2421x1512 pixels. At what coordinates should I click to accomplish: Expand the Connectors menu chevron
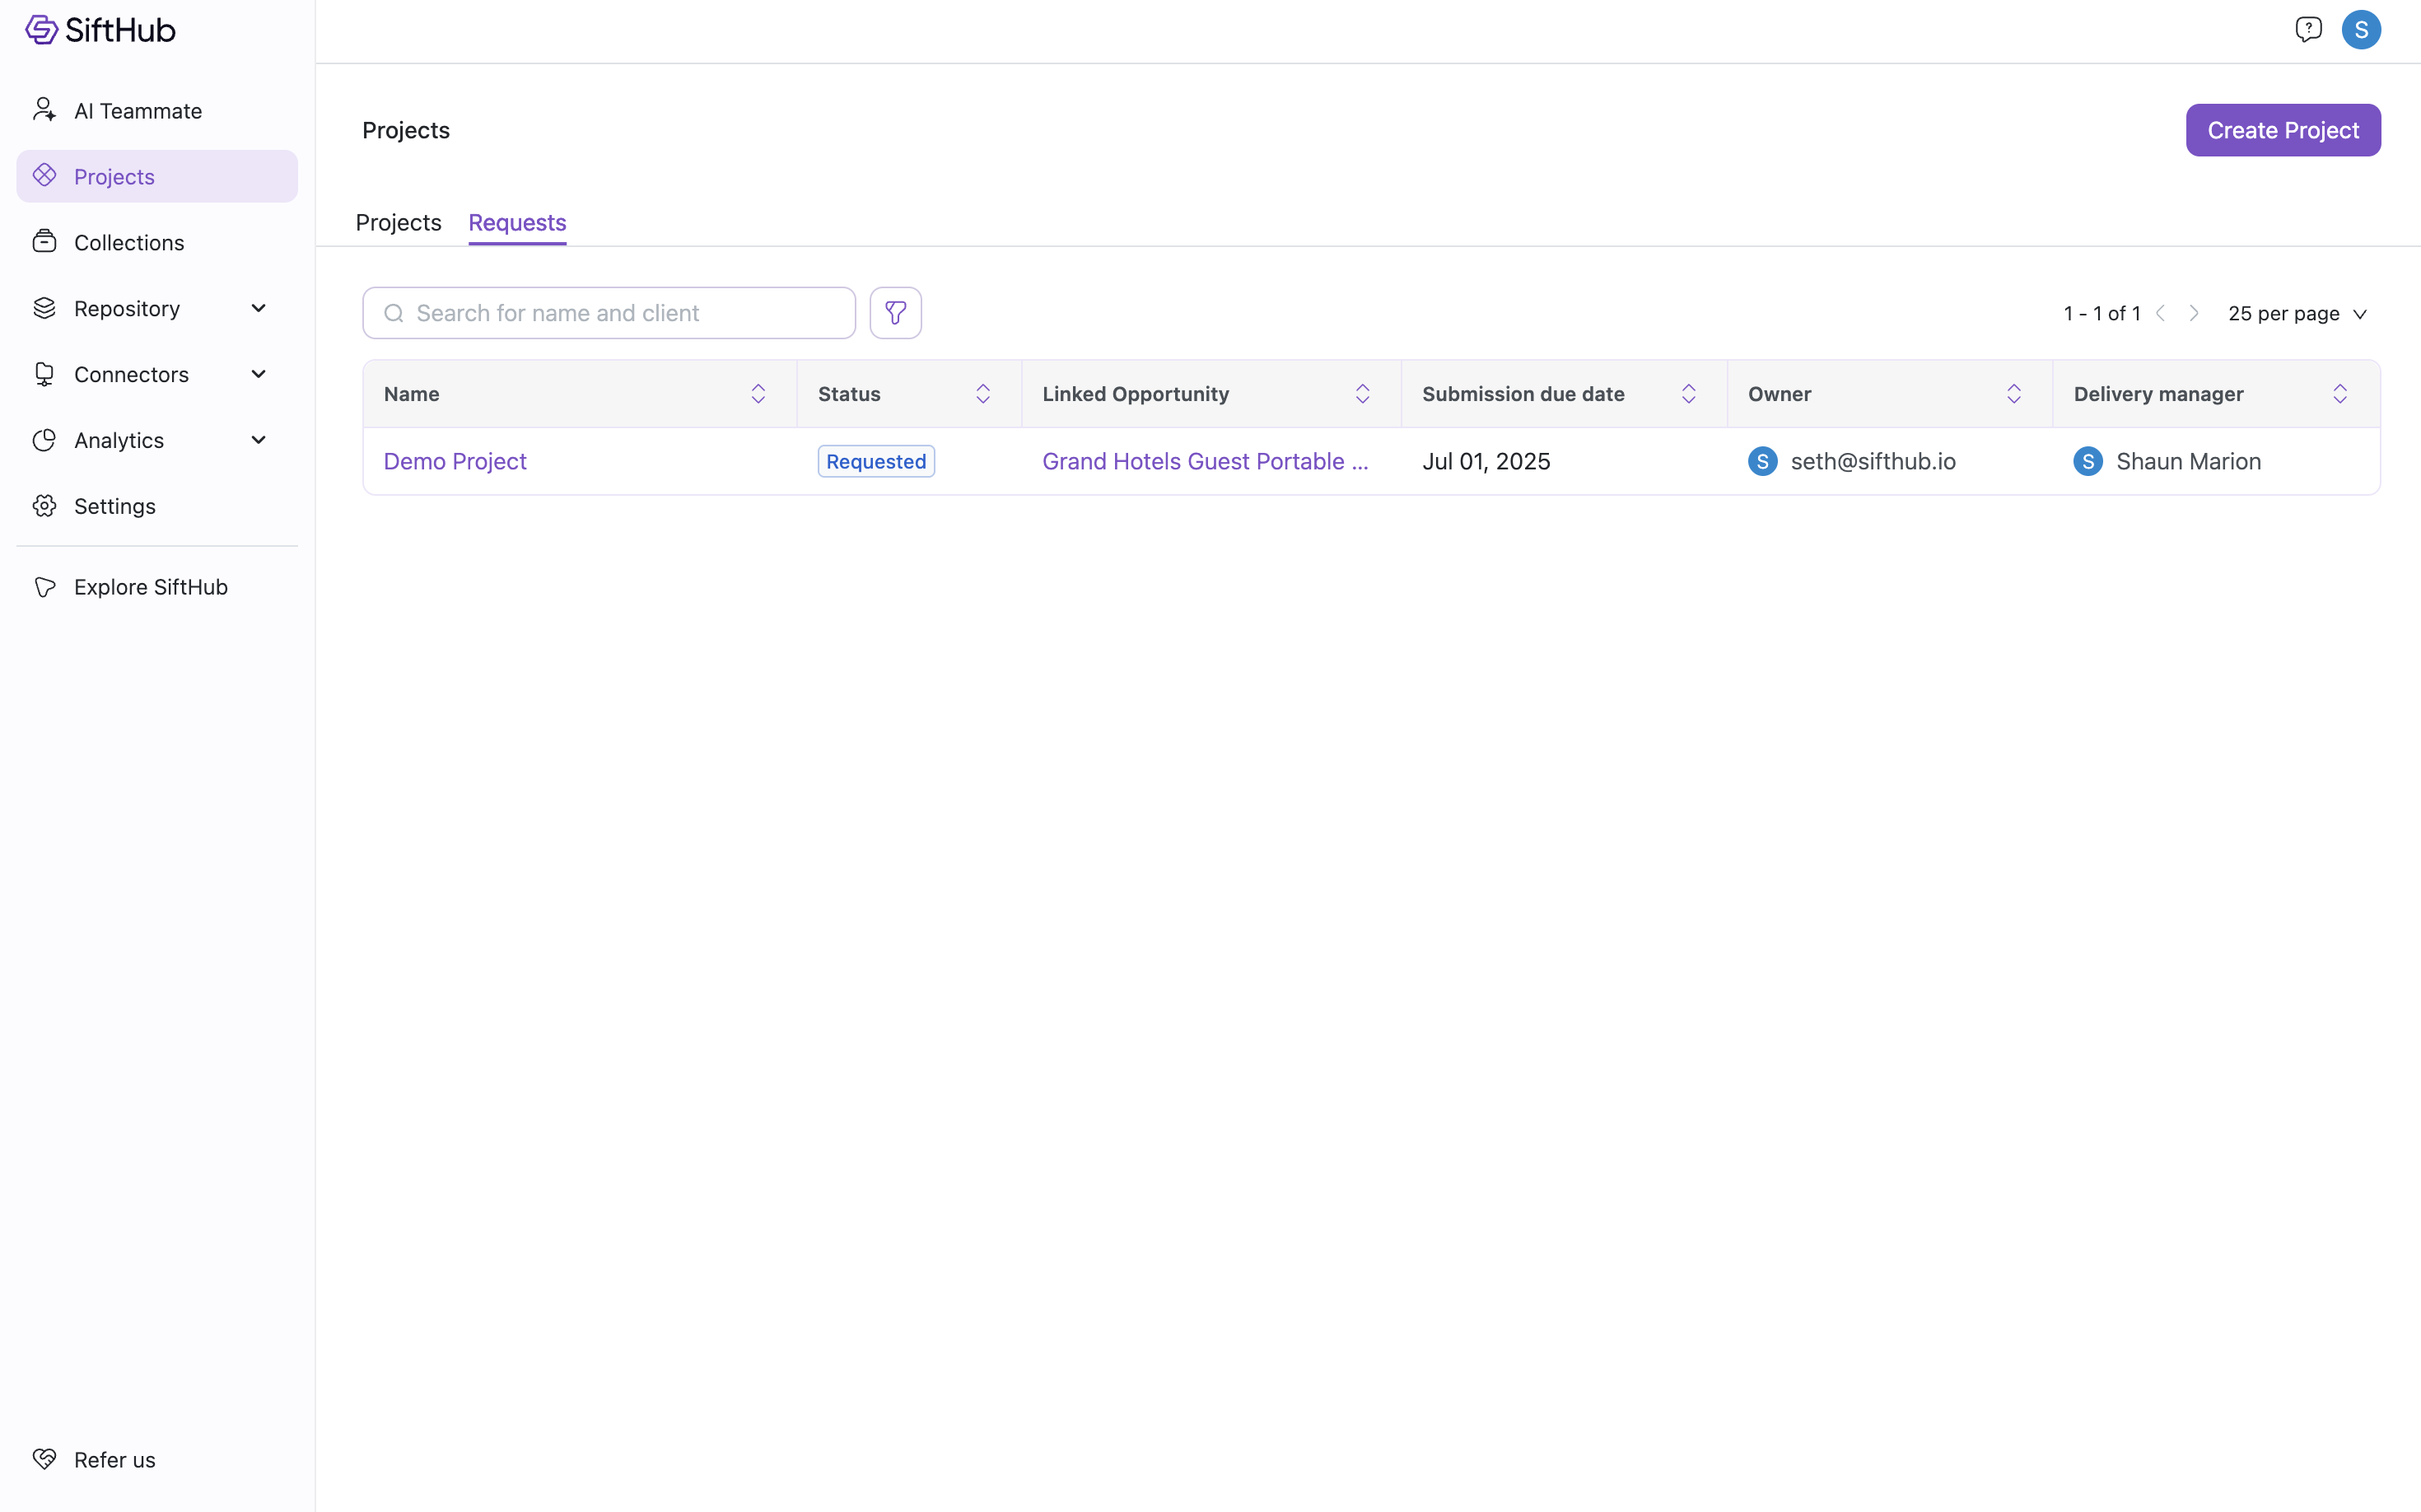pyautogui.click(x=258, y=374)
